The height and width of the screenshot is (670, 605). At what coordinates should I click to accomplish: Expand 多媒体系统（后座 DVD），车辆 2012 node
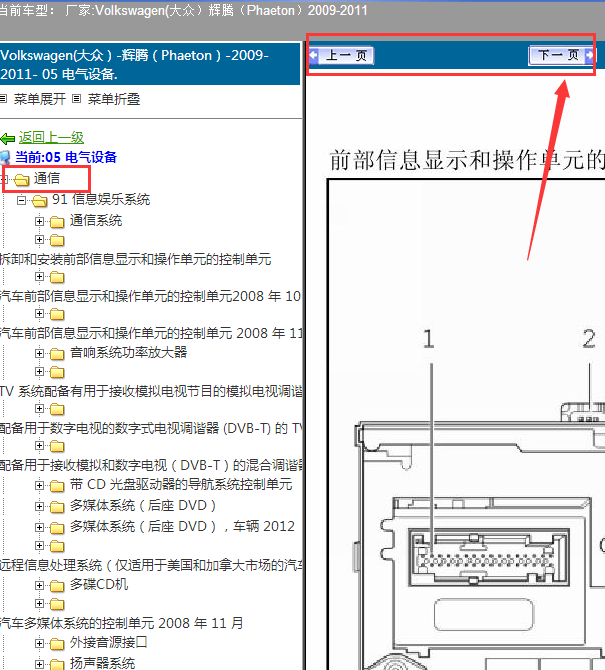[x=39, y=527]
